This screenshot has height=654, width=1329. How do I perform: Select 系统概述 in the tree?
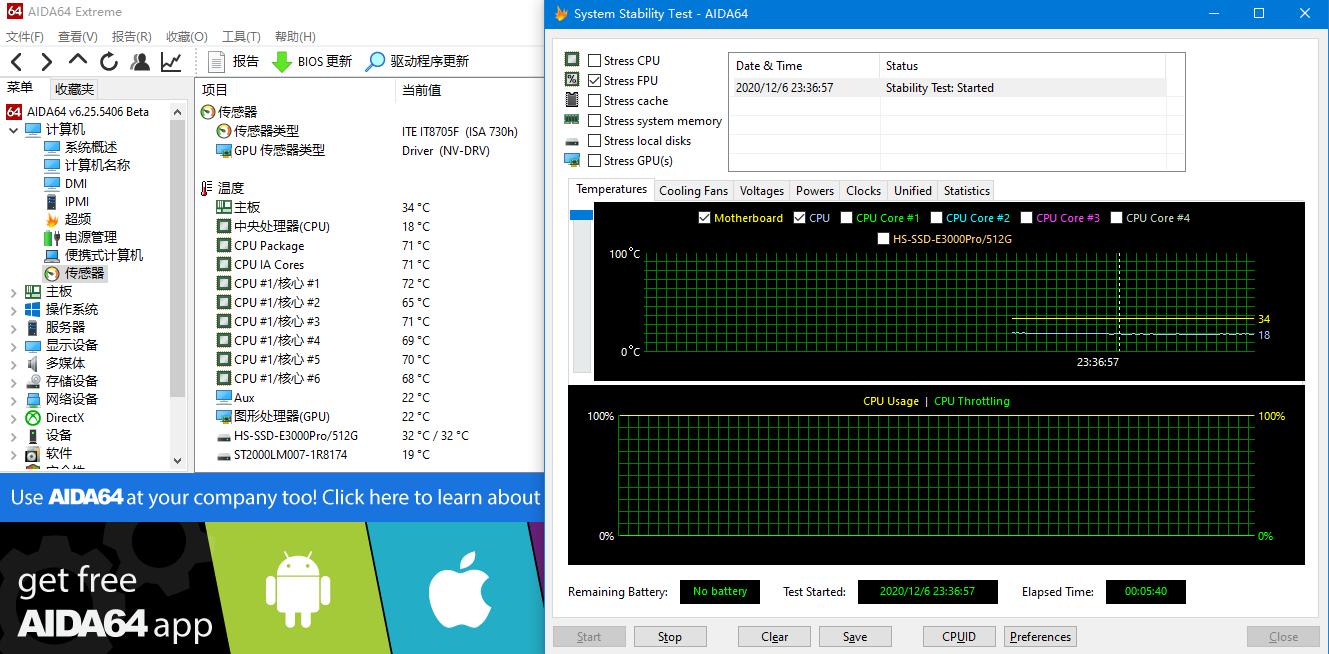pos(91,147)
